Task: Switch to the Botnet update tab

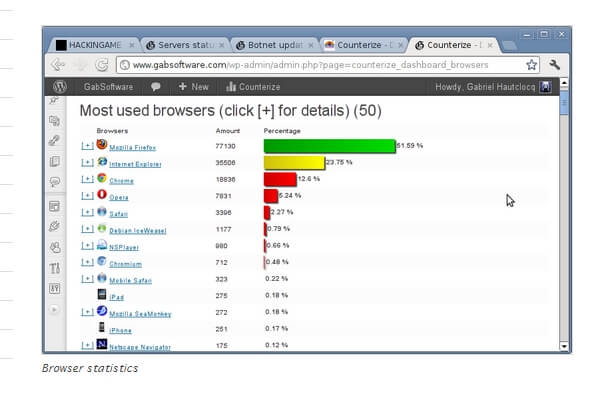Action: coord(275,45)
